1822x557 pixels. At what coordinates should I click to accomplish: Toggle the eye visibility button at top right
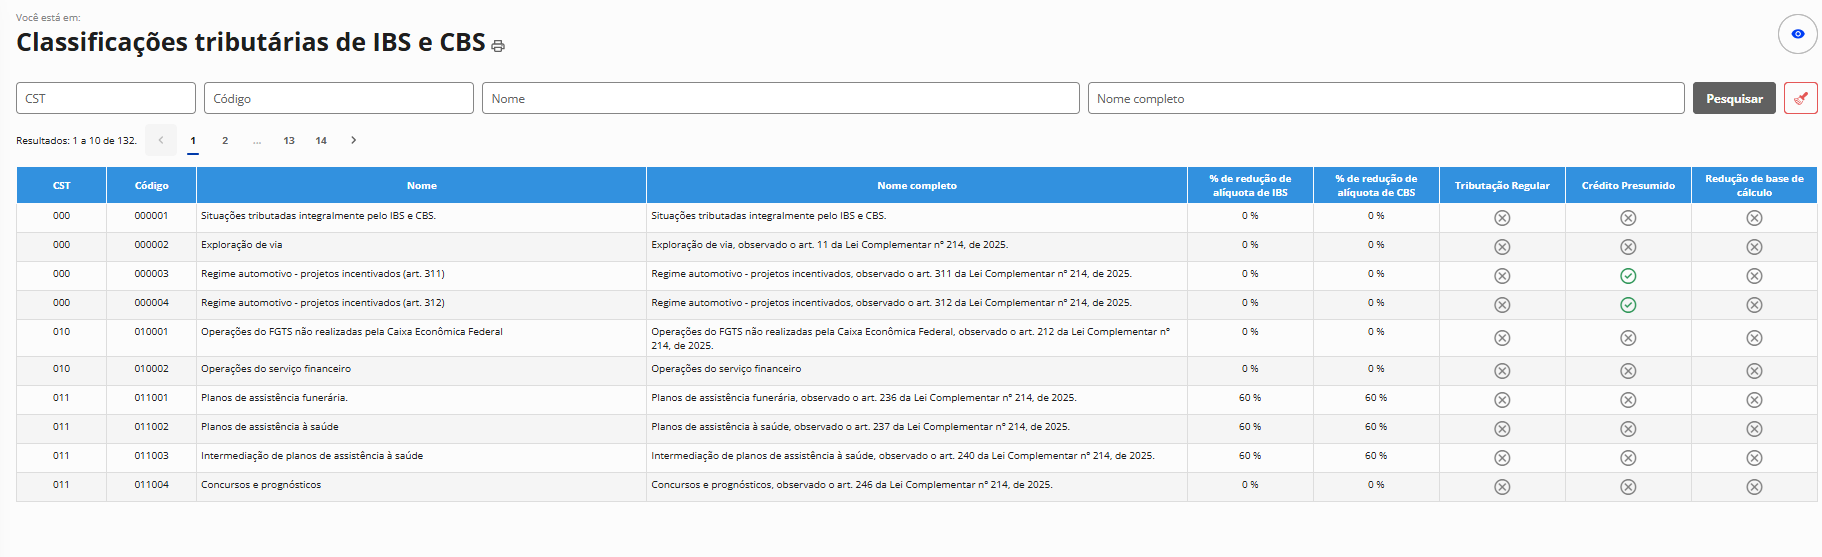click(1797, 34)
